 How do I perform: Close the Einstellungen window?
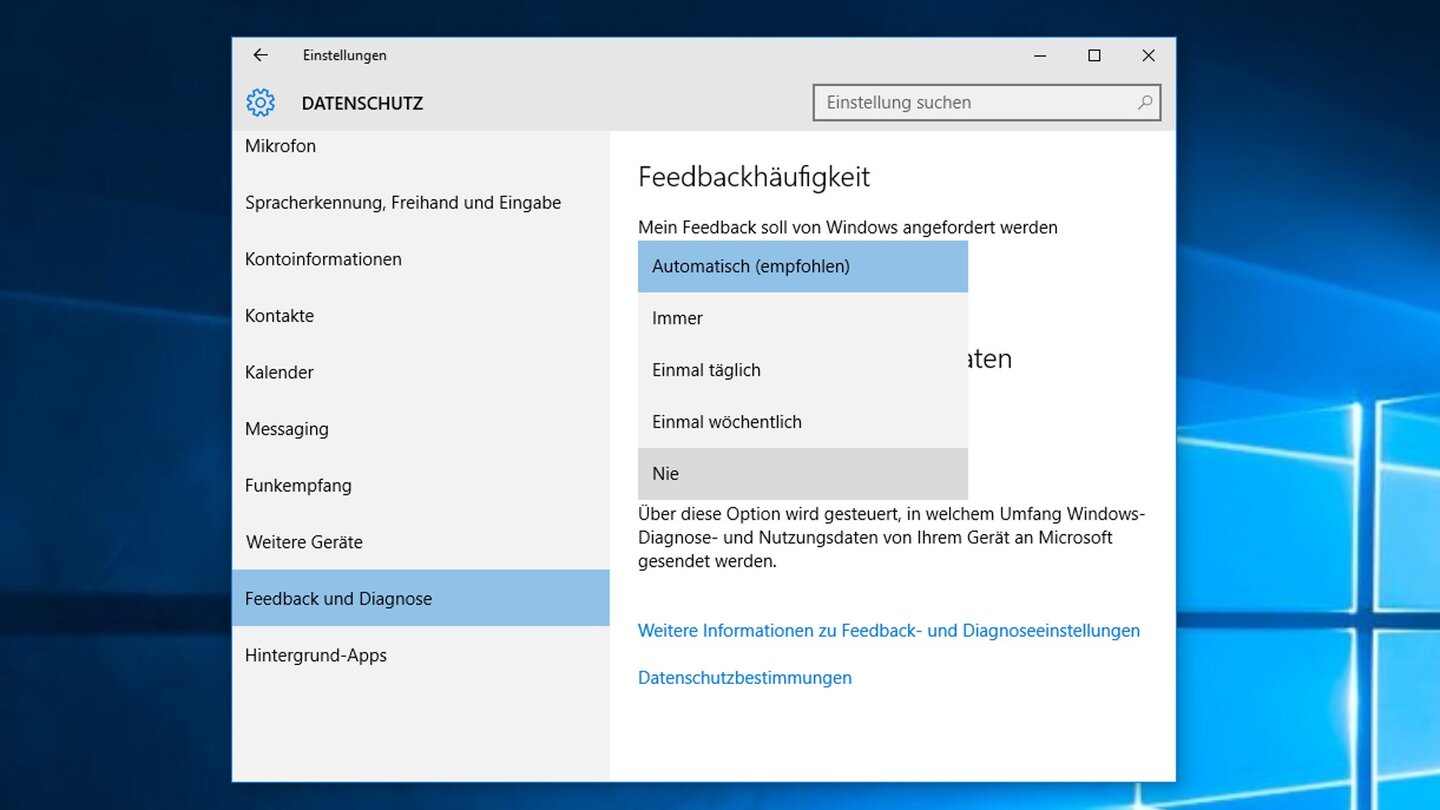click(1148, 55)
